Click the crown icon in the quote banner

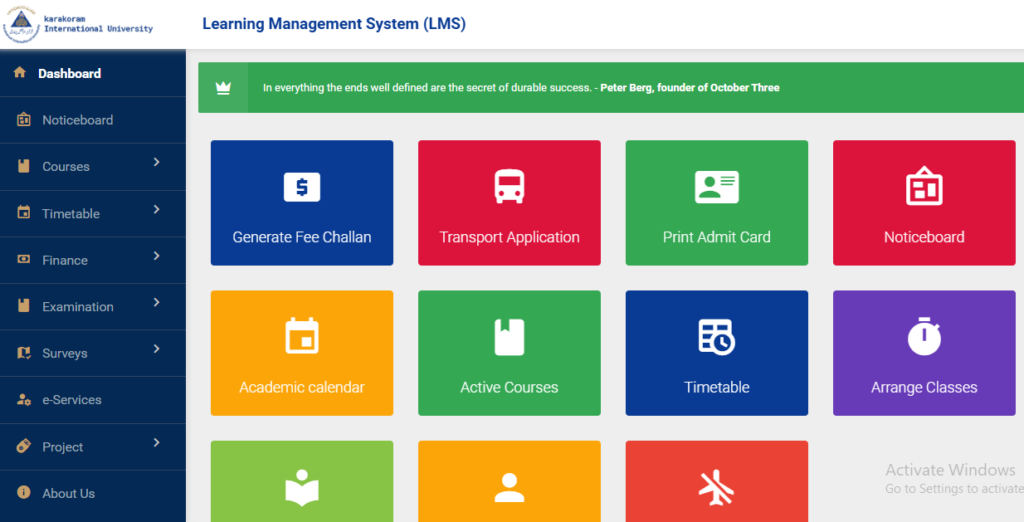coord(223,88)
